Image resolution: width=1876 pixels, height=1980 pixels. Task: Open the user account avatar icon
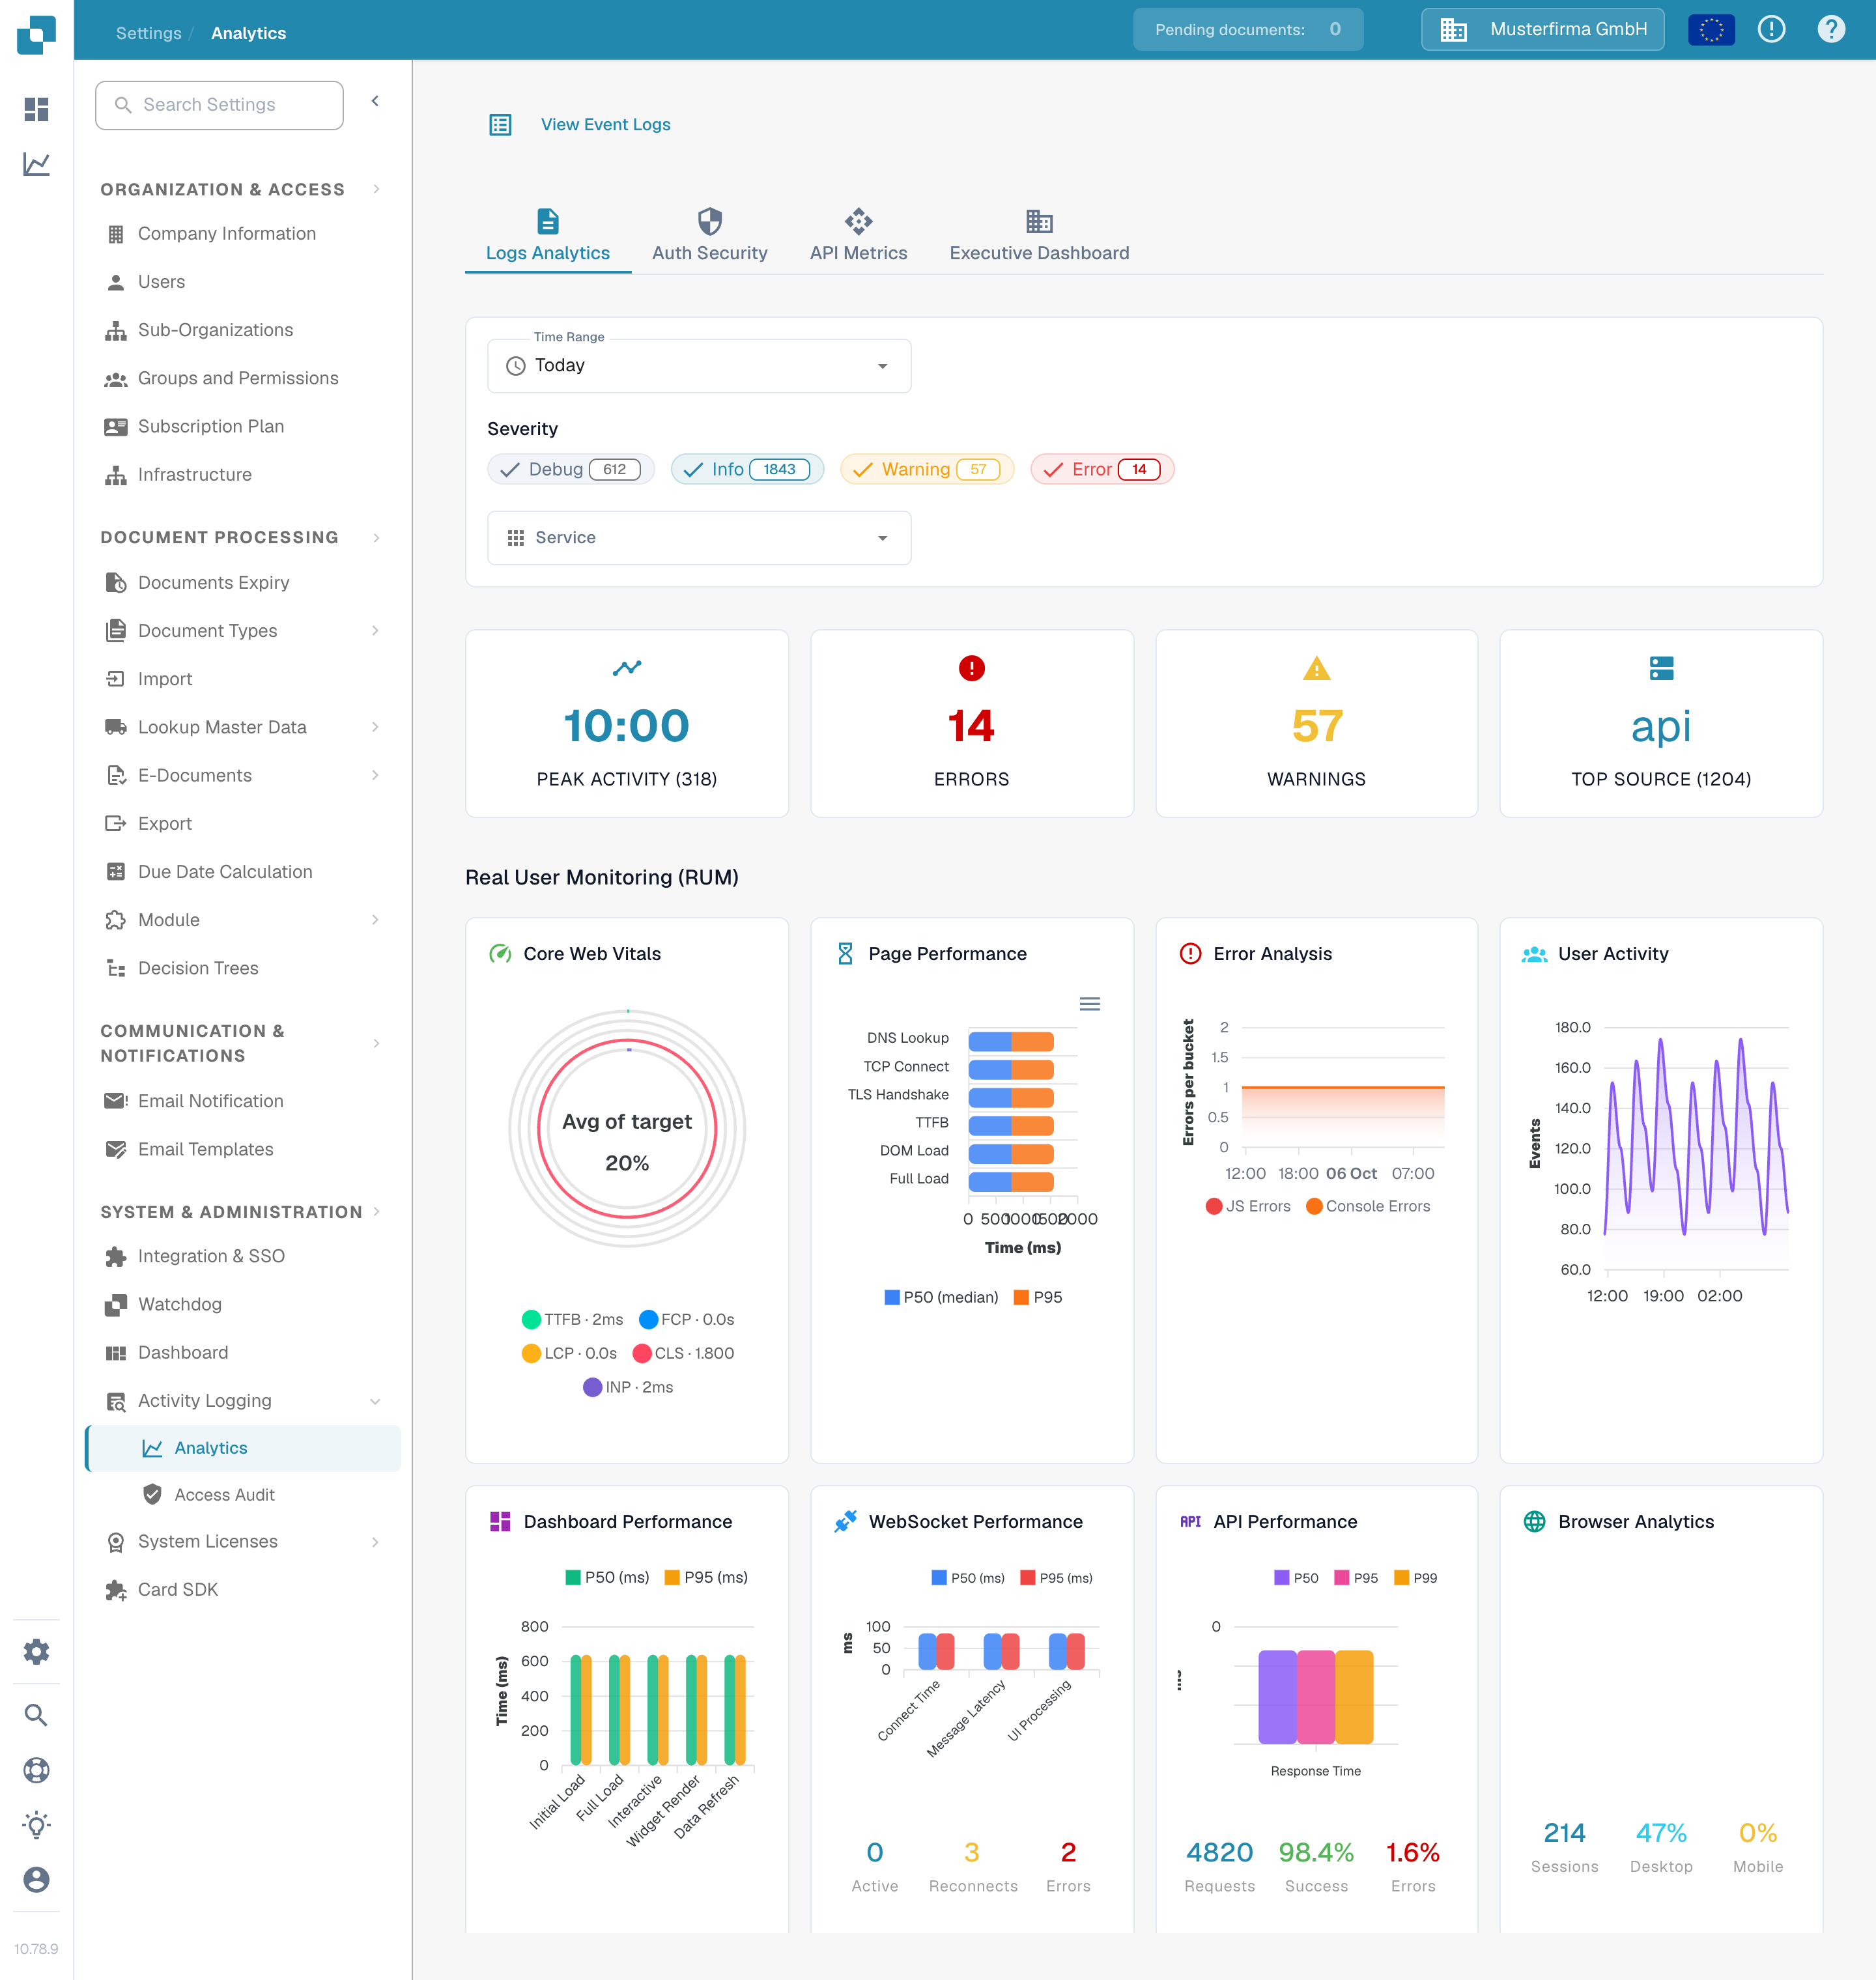(x=36, y=1879)
